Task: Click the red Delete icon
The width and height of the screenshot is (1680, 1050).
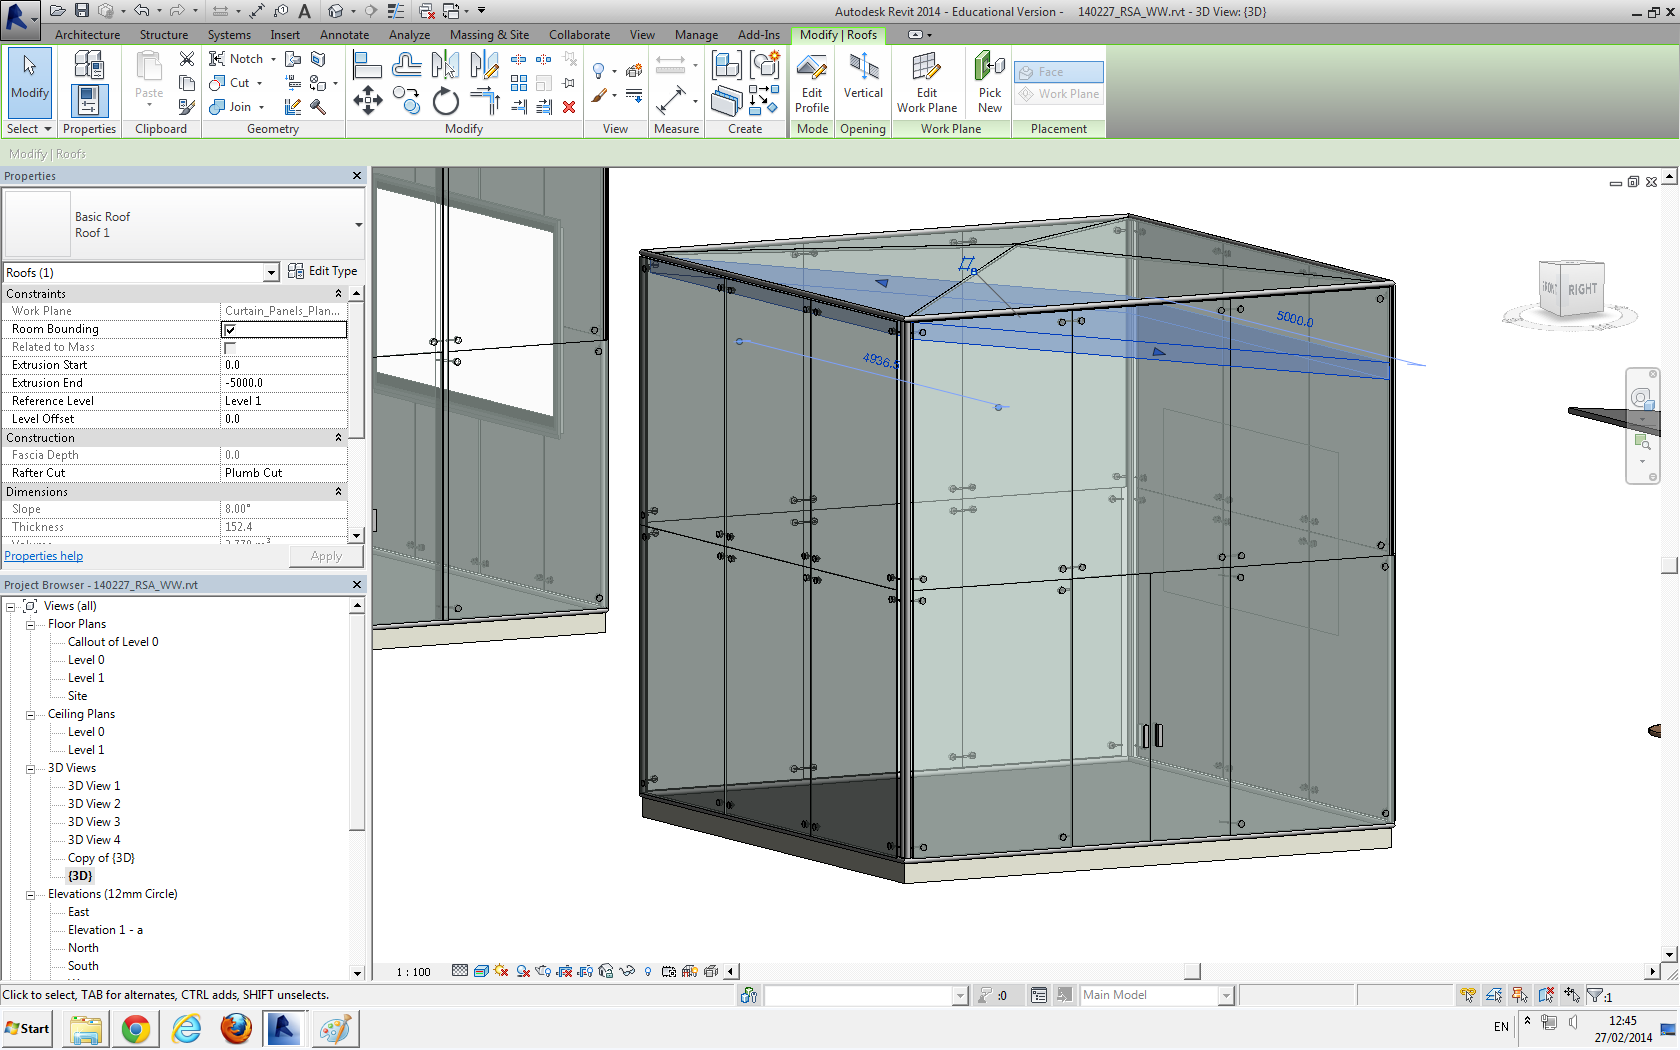Action: point(569,107)
